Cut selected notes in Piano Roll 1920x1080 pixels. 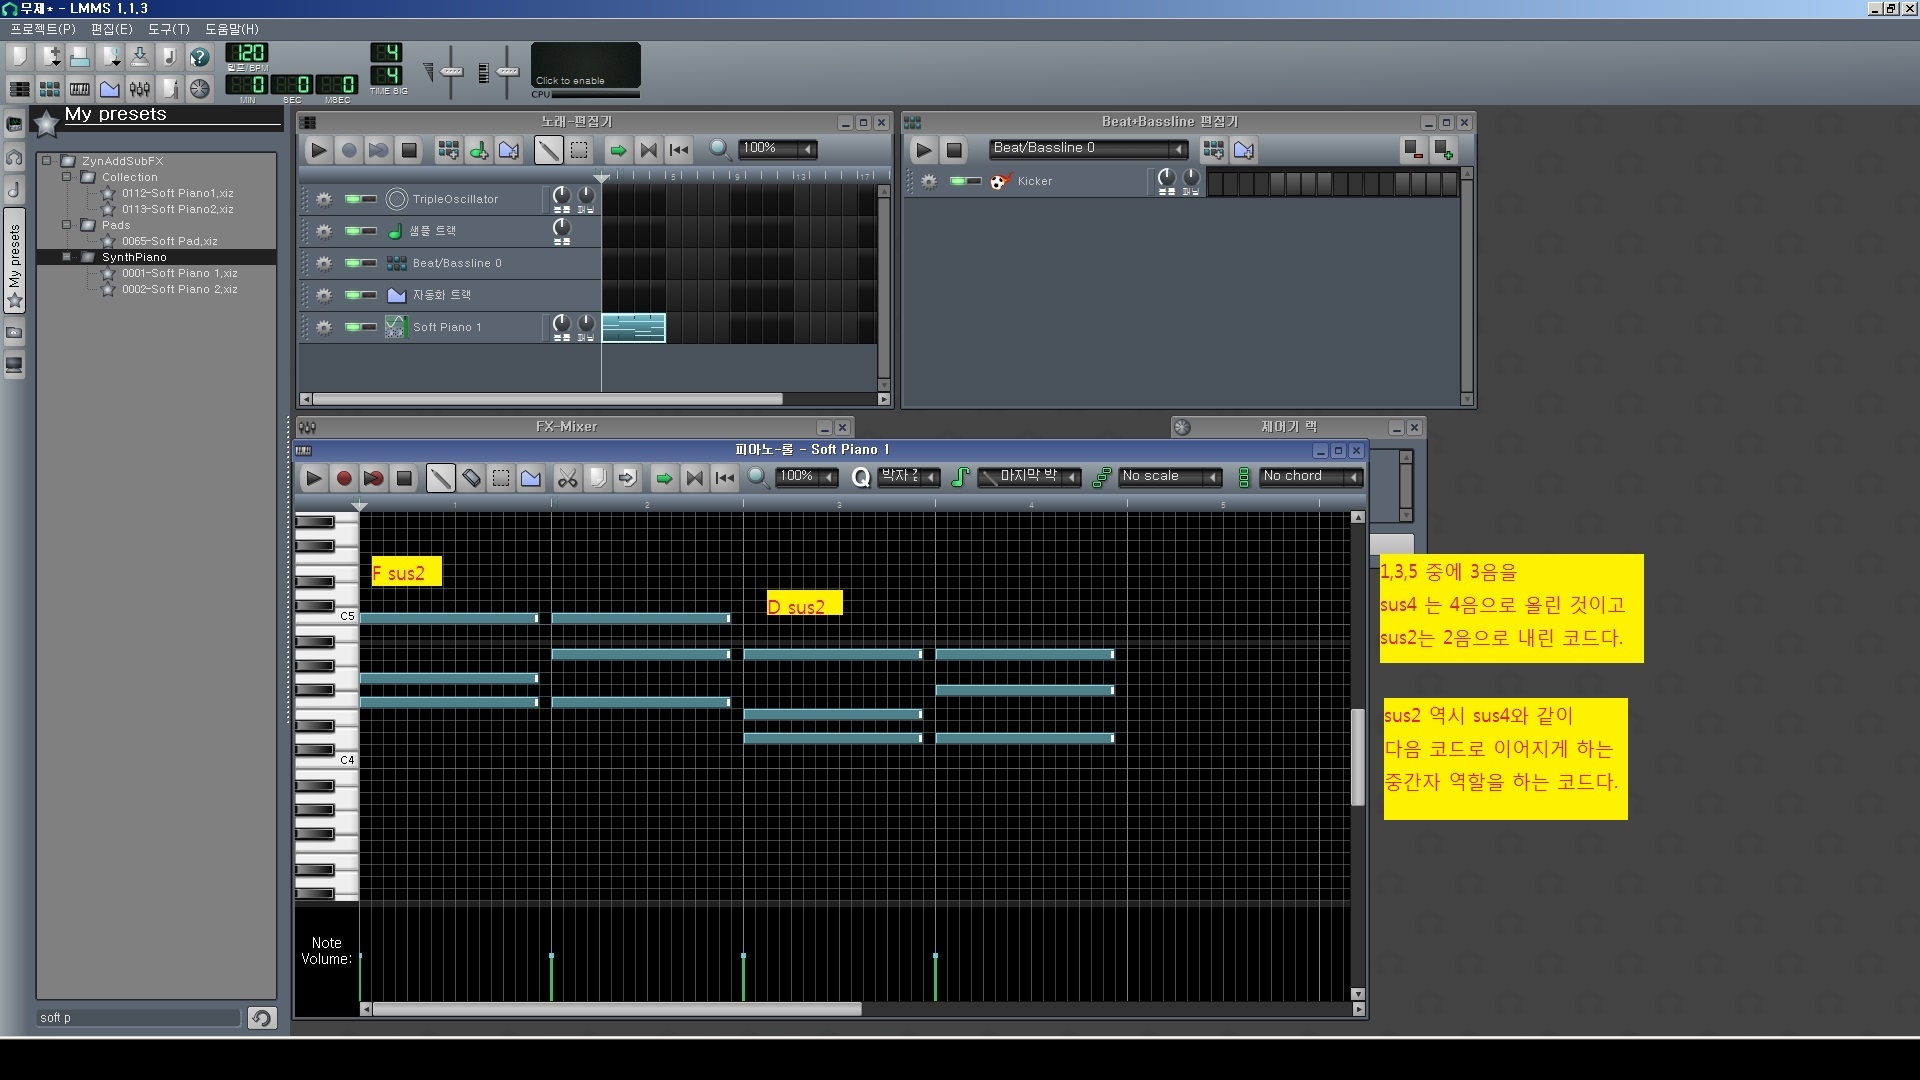coord(567,478)
